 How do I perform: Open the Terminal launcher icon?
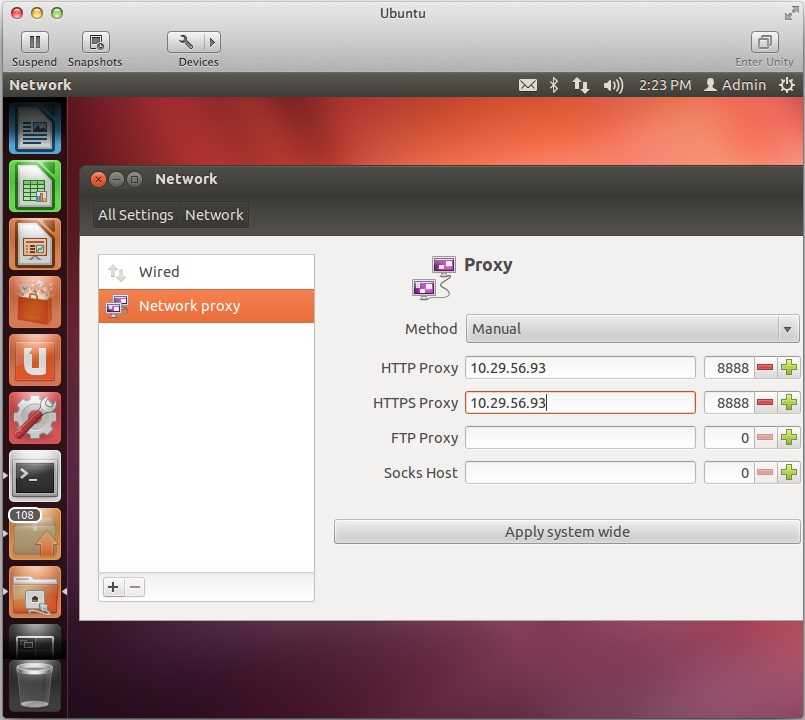tap(35, 476)
